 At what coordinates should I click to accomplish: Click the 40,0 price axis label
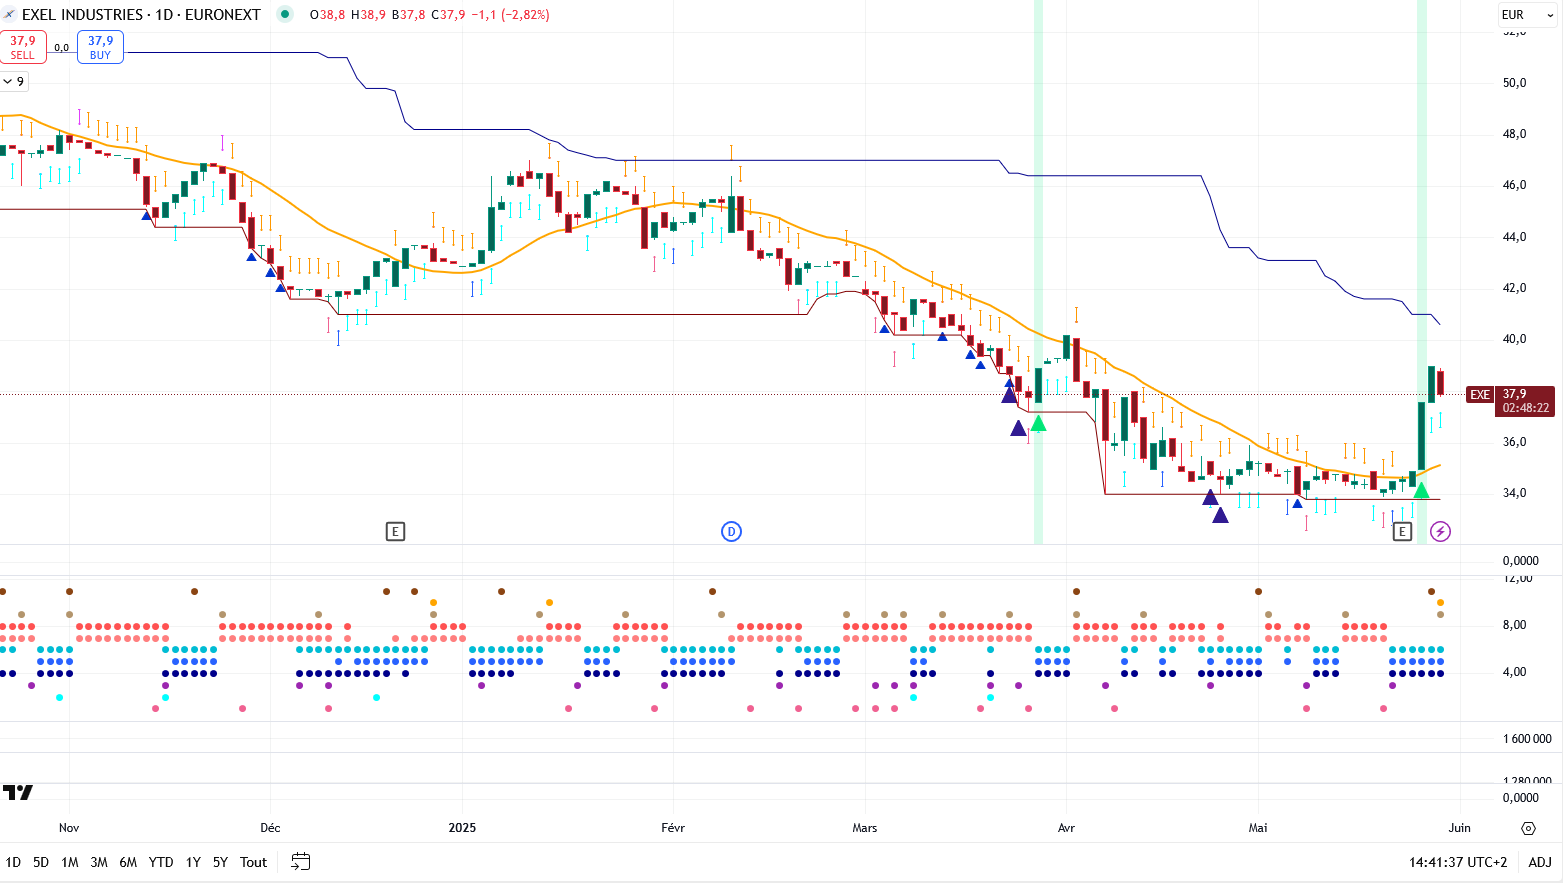point(1515,339)
